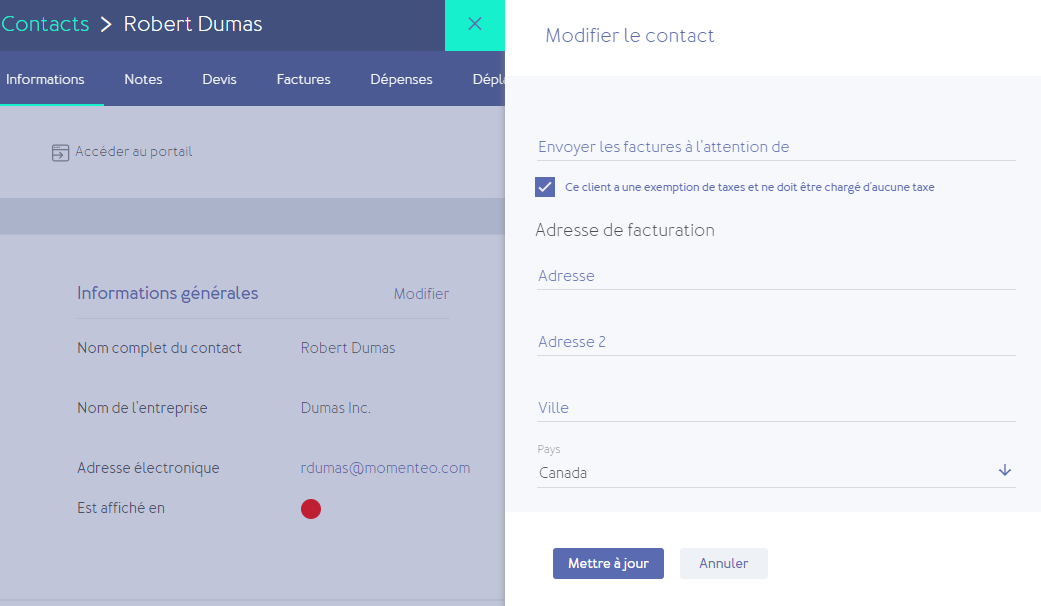Select the Informations tab
1041x606 pixels.
click(45, 79)
